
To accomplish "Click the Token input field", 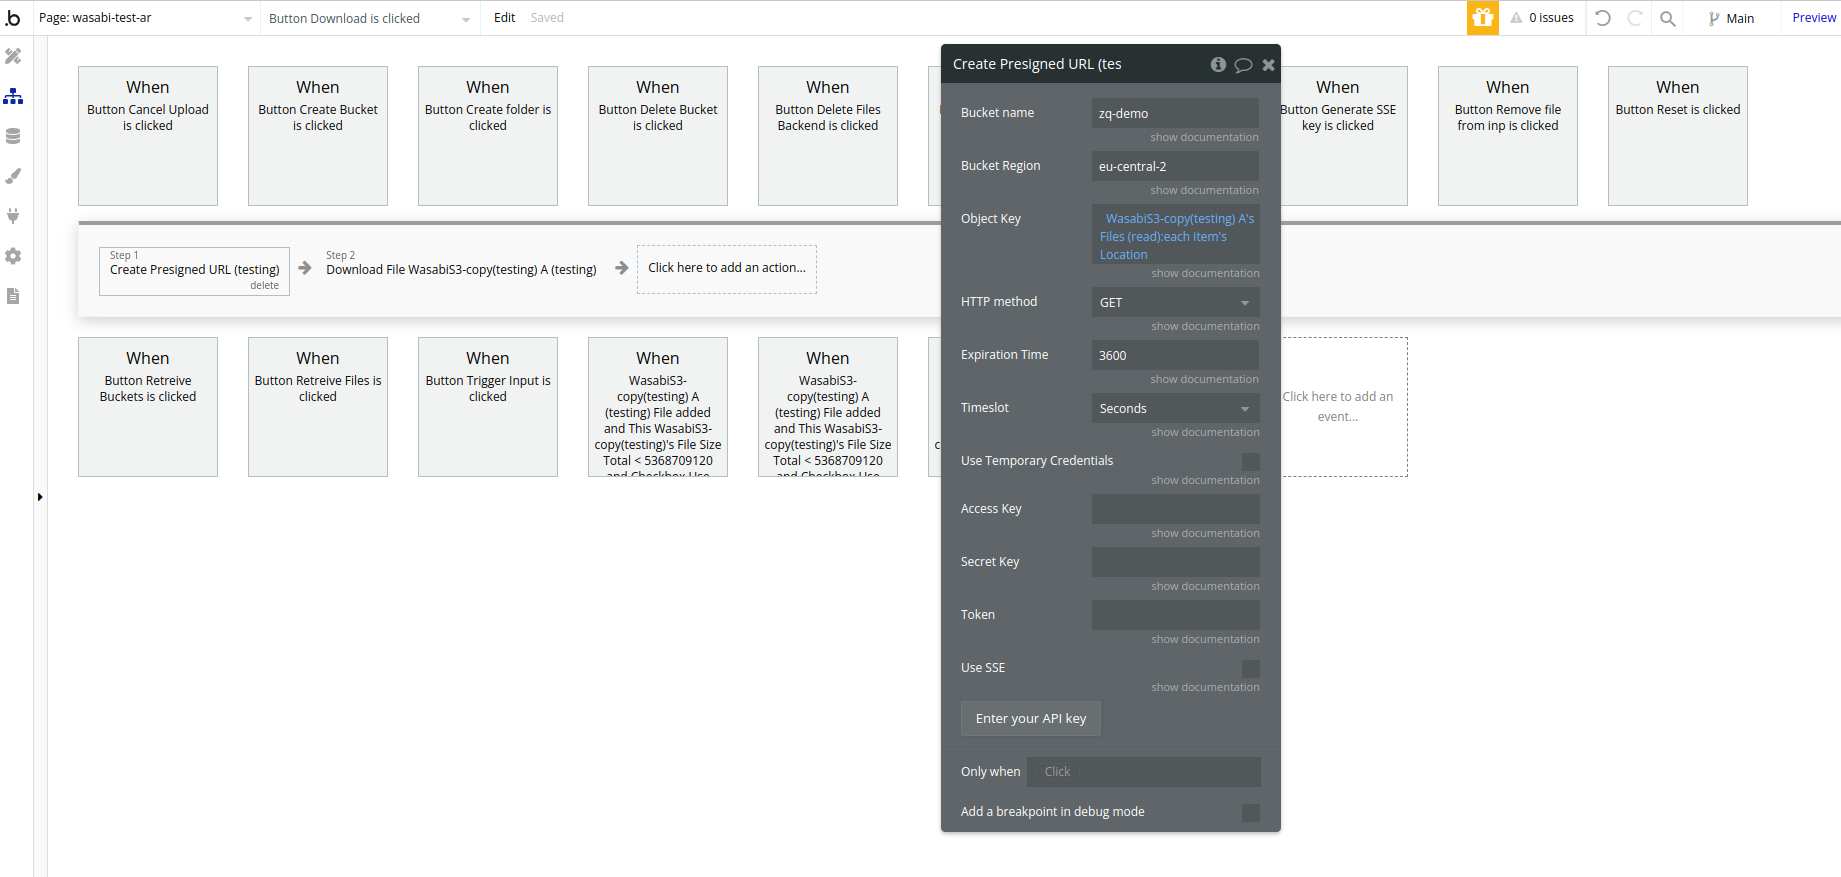I will (x=1175, y=615).
